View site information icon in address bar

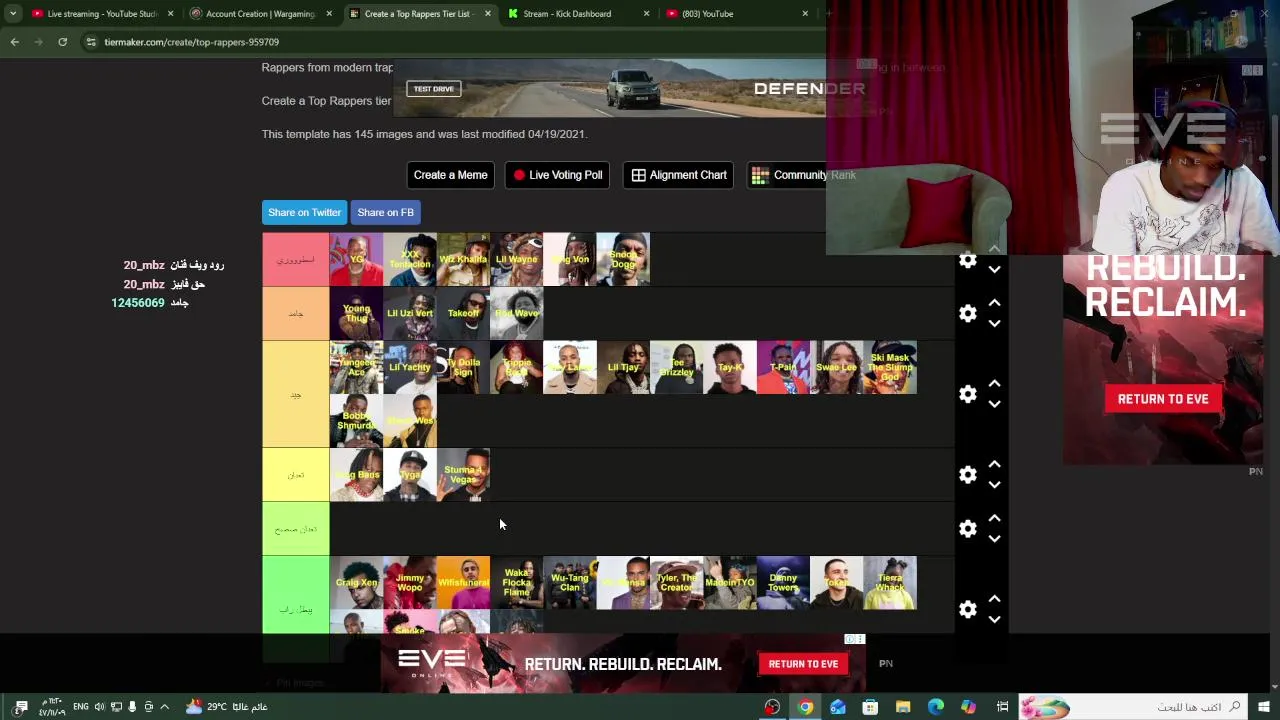click(90, 42)
